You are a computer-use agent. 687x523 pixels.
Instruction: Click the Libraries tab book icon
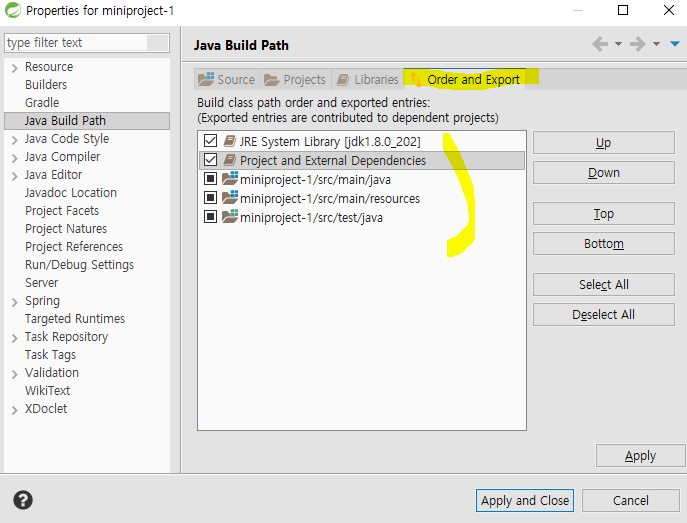pyautogui.click(x=343, y=80)
